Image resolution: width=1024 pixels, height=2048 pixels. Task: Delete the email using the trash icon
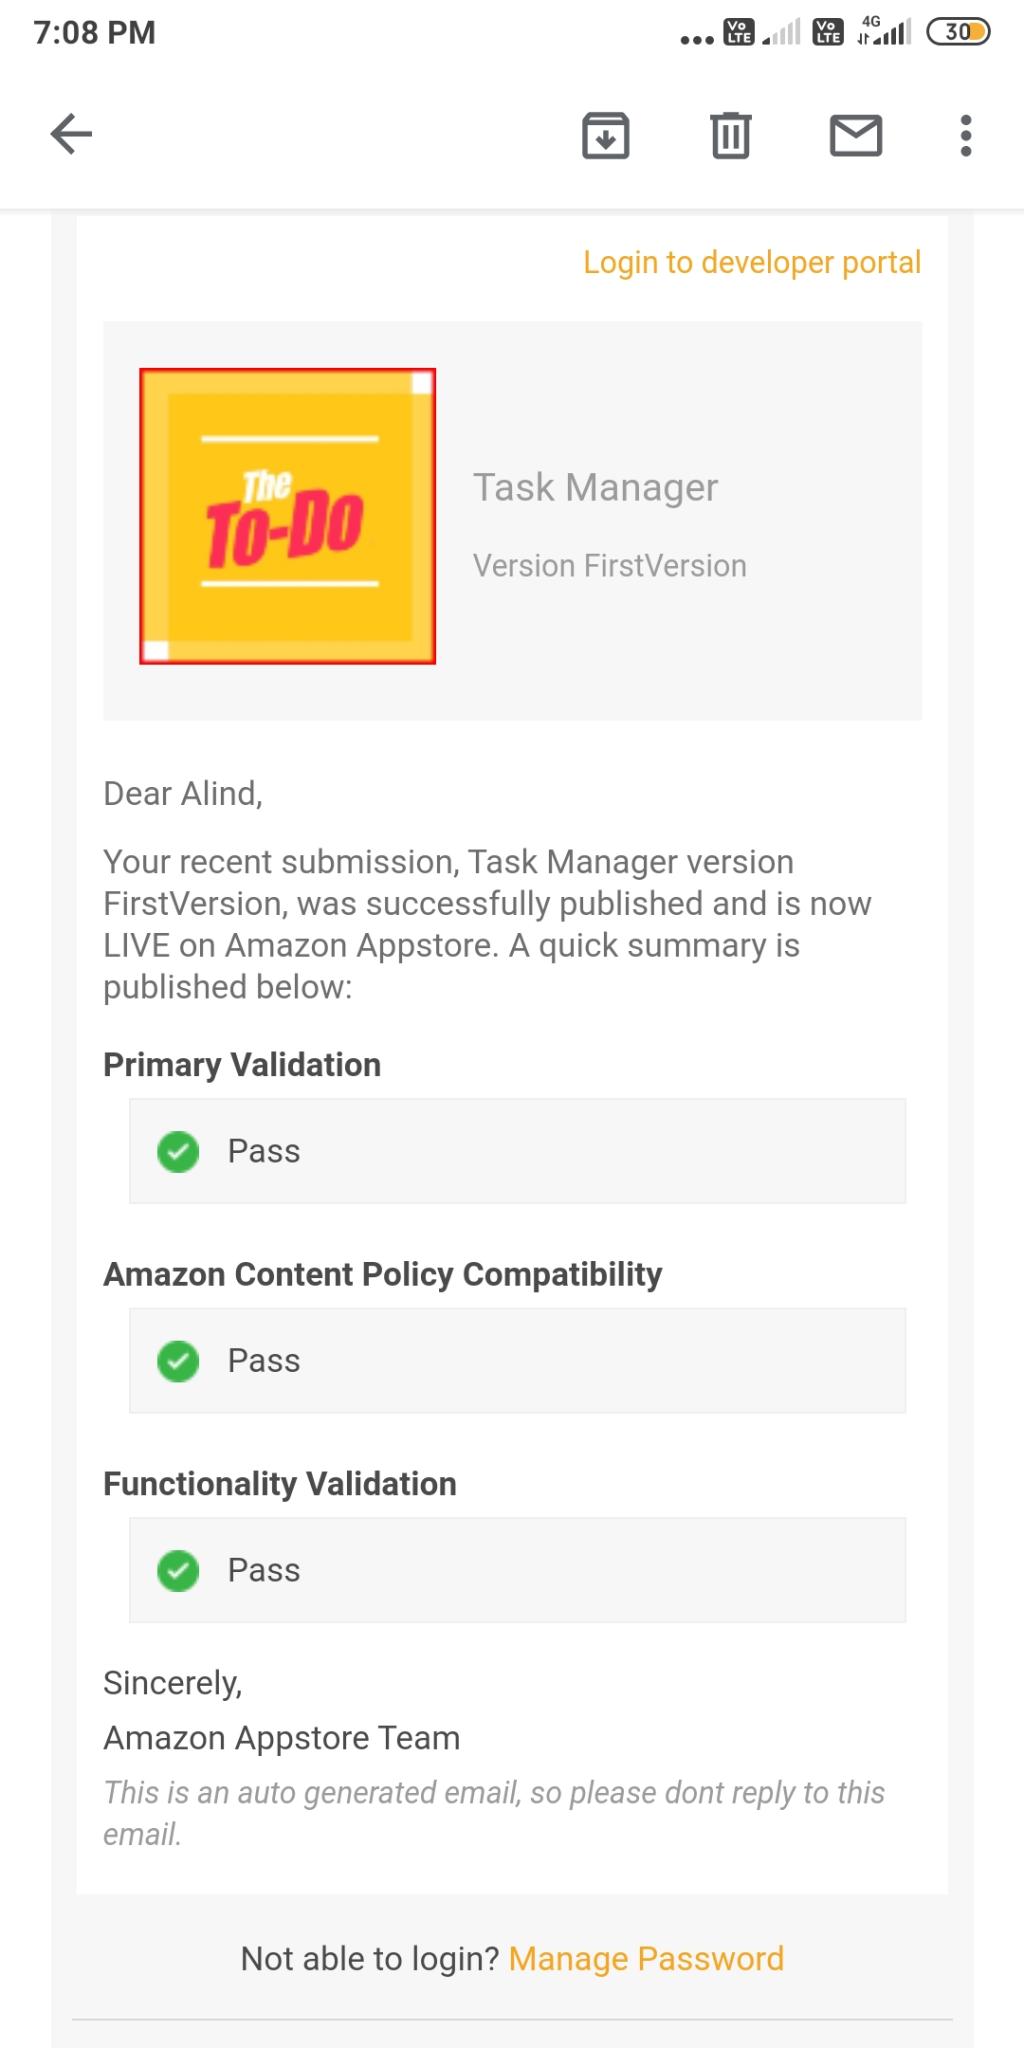tap(731, 135)
